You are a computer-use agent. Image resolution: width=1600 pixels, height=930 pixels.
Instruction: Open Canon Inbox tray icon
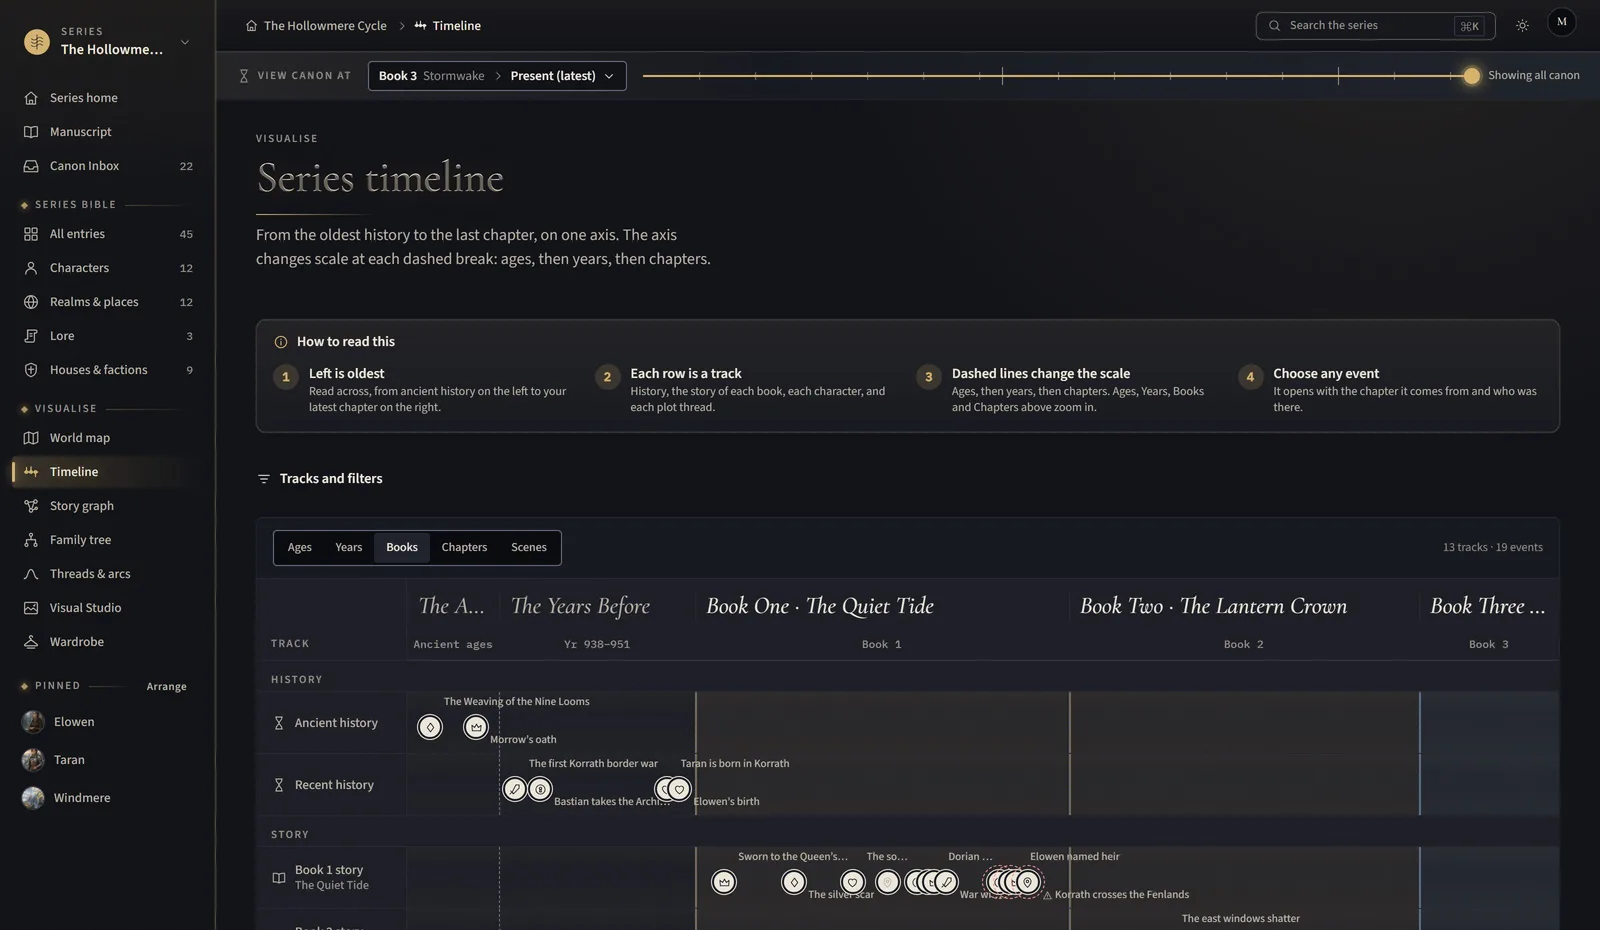[x=31, y=166]
